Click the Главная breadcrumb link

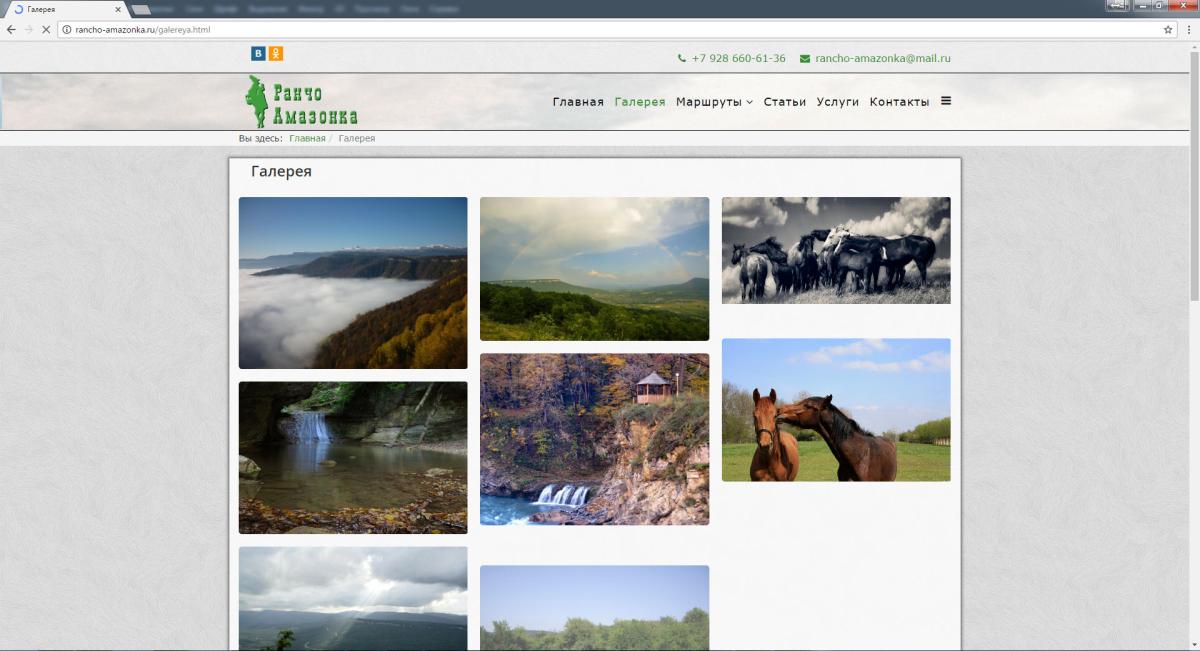pyautogui.click(x=307, y=138)
